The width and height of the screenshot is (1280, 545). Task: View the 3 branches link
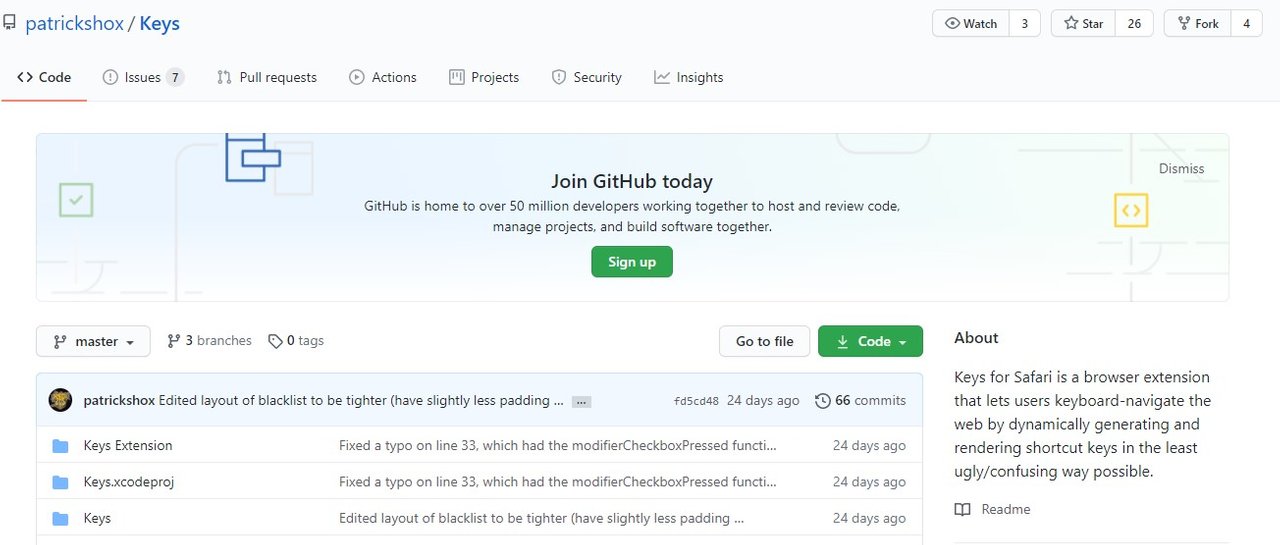click(209, 341)
